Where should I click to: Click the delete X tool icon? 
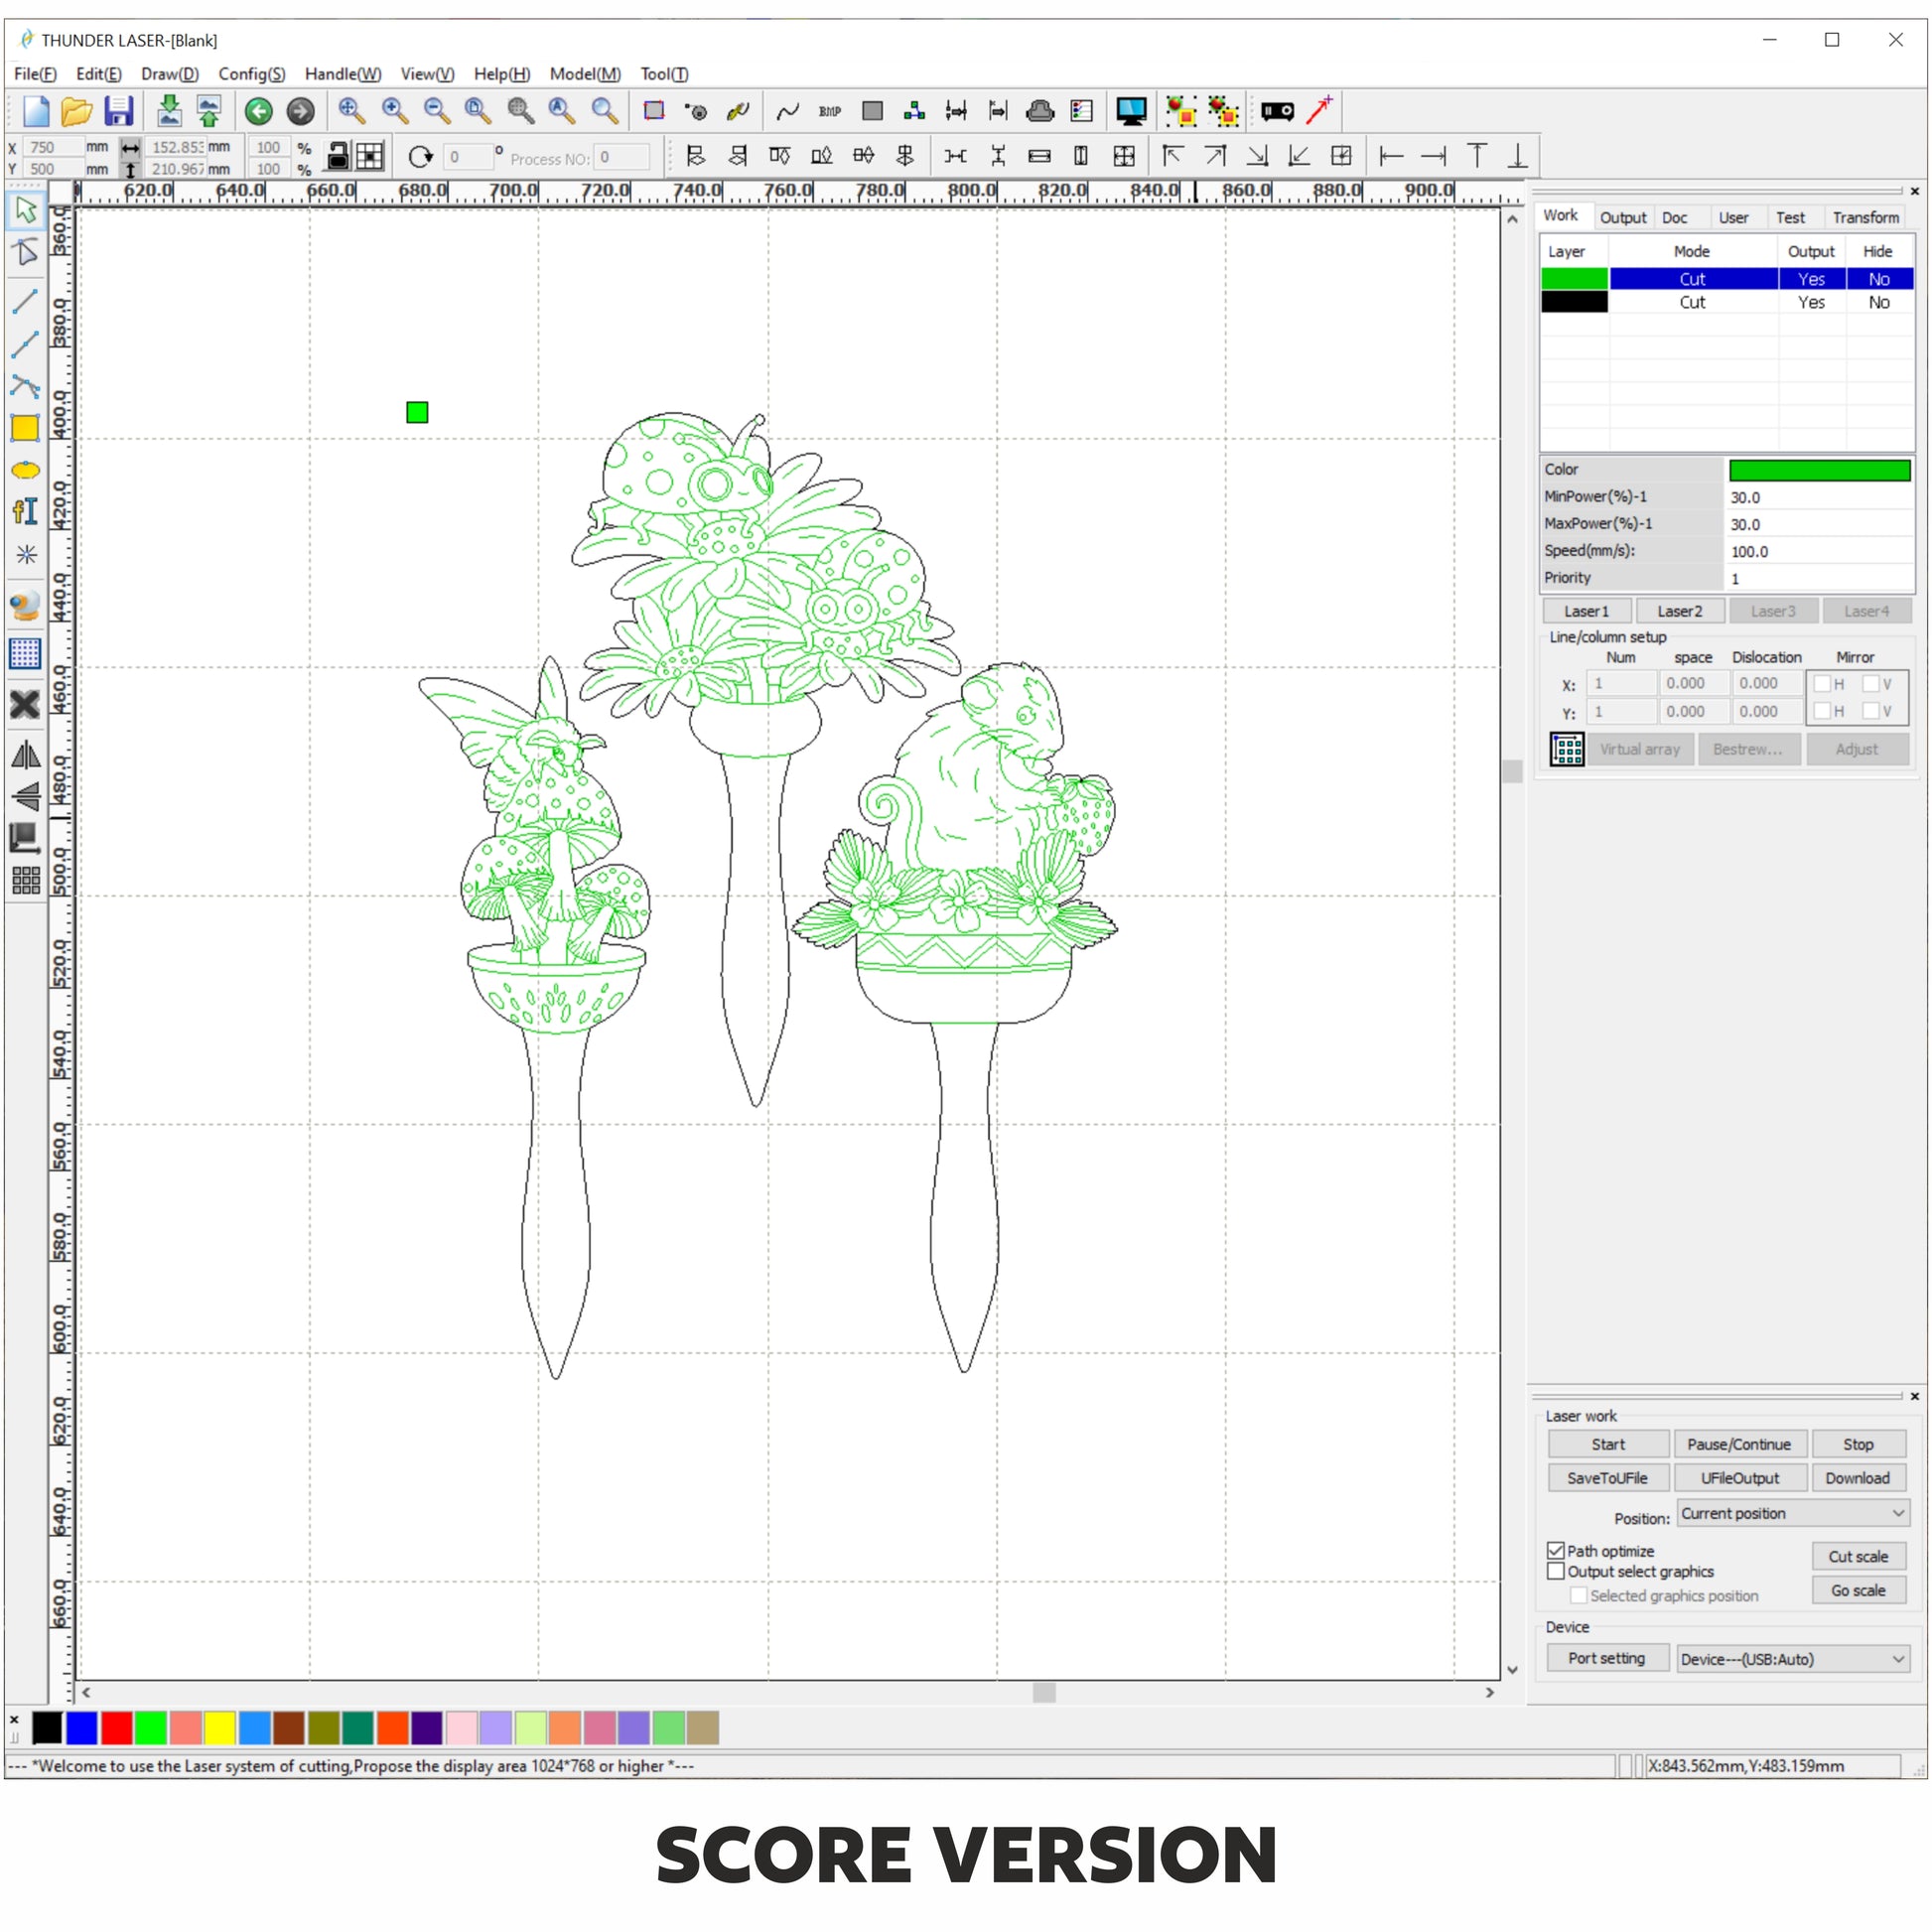pos(25,705)
